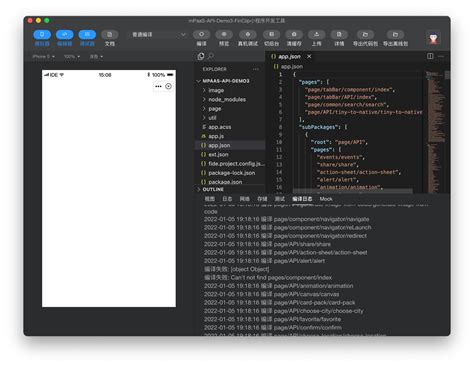Open the iPhone 5 device dropdown
Image resolution: width=474 pixels, height=367 pixels.
44,57
